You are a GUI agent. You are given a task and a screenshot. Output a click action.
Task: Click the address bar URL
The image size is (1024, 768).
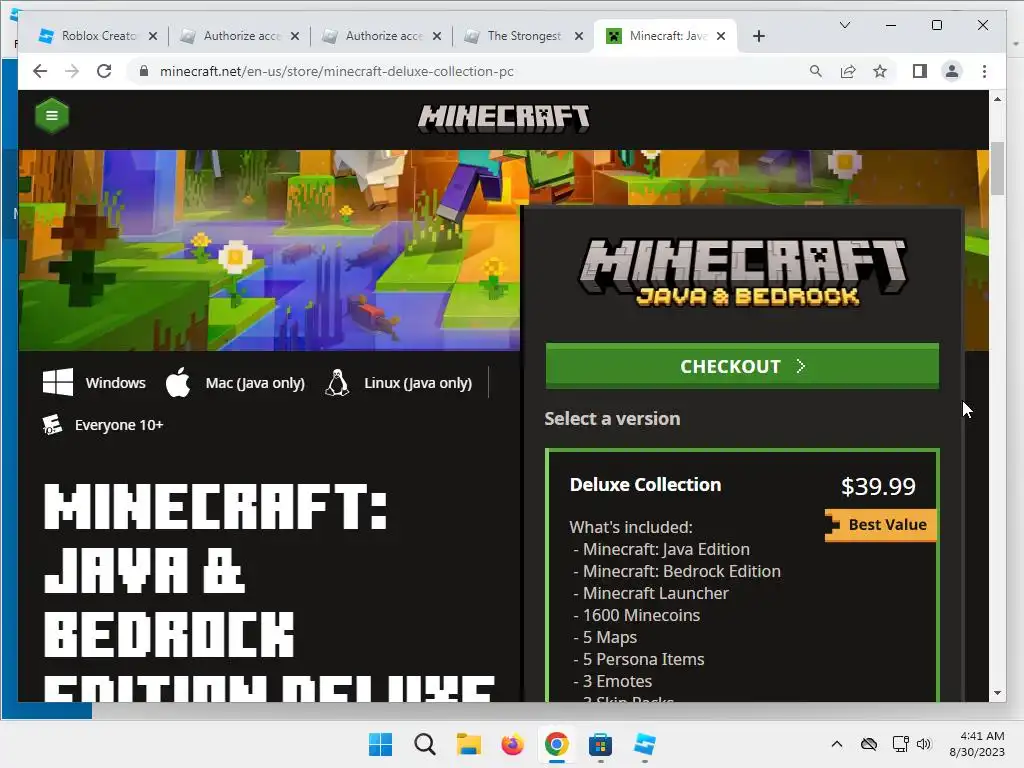coord(336,71)
